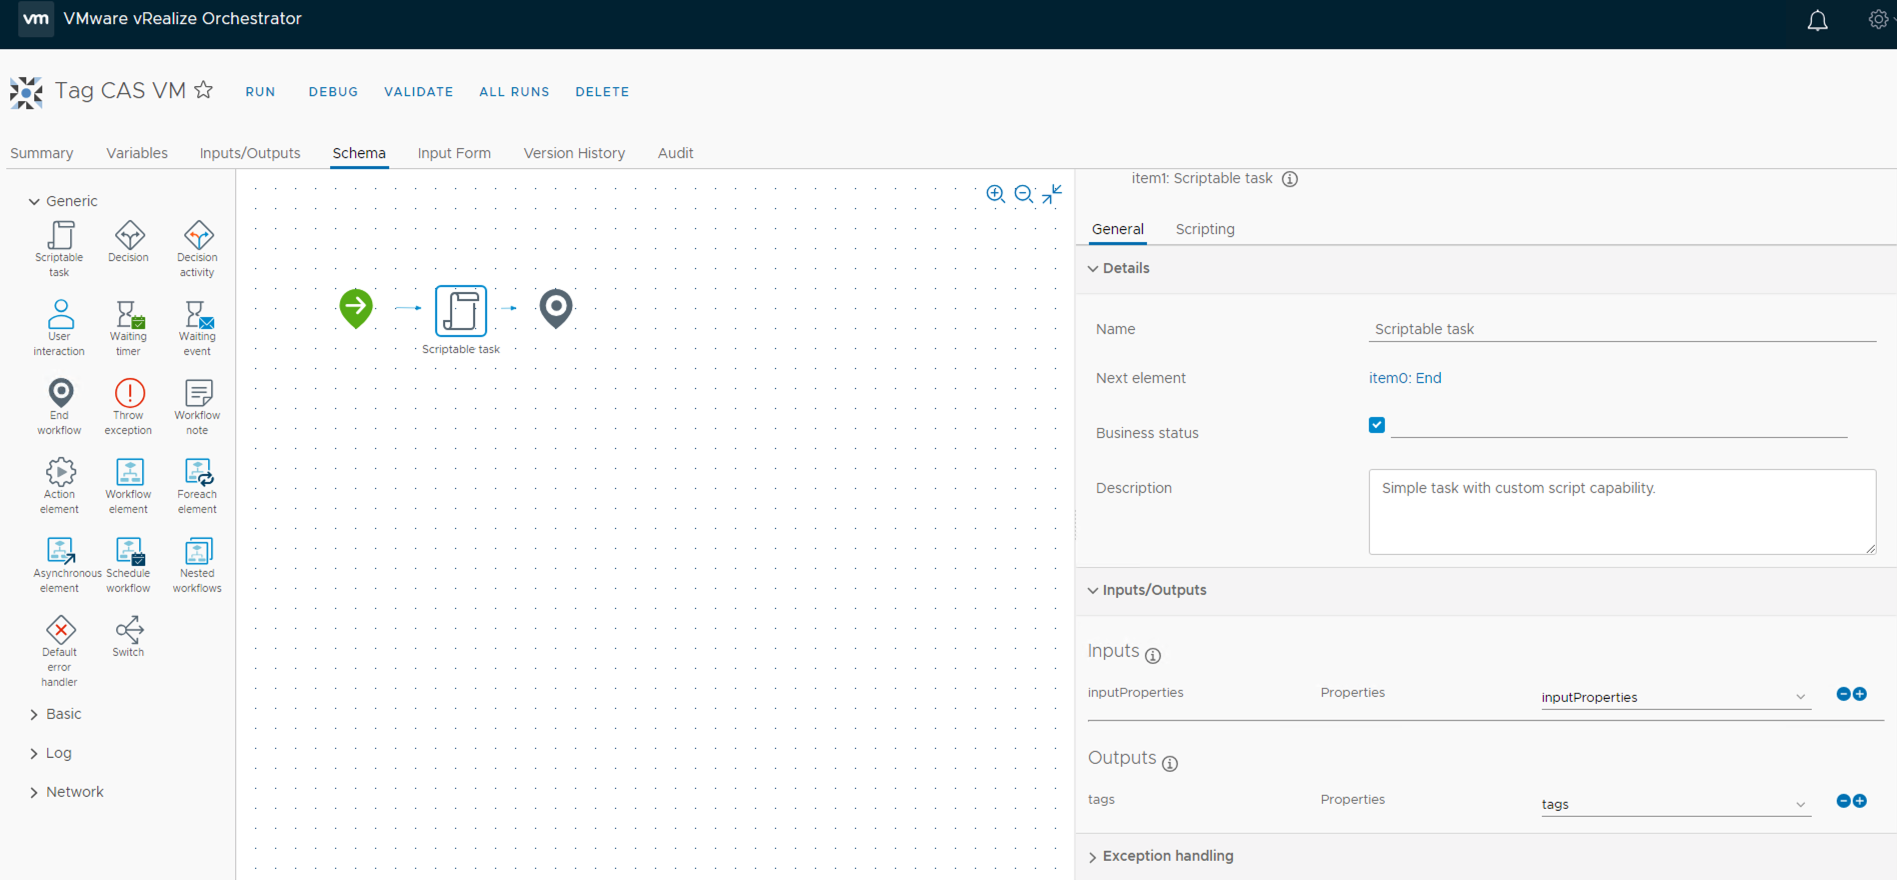The image size is (1897, 880).
Task: Select the Scriptable task node on canvas
Action: click(x=461, y=310)
